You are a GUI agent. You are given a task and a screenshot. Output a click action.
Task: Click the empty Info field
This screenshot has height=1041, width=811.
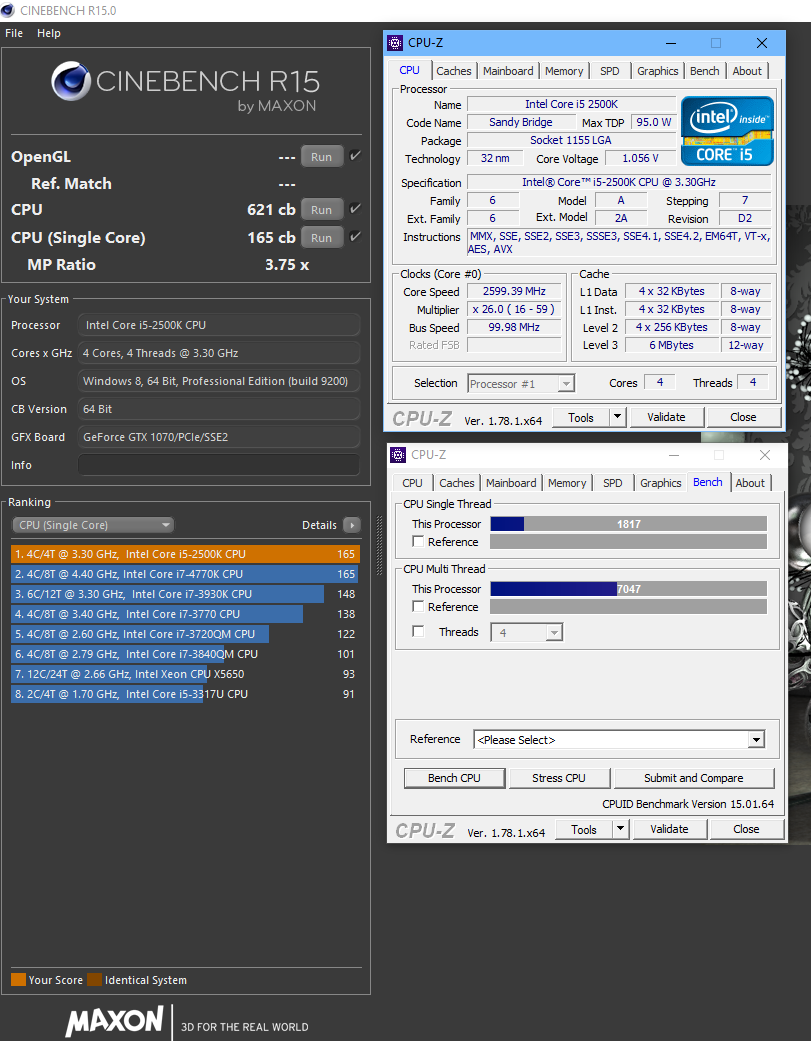pyautogui.click(x=219, y=465)
